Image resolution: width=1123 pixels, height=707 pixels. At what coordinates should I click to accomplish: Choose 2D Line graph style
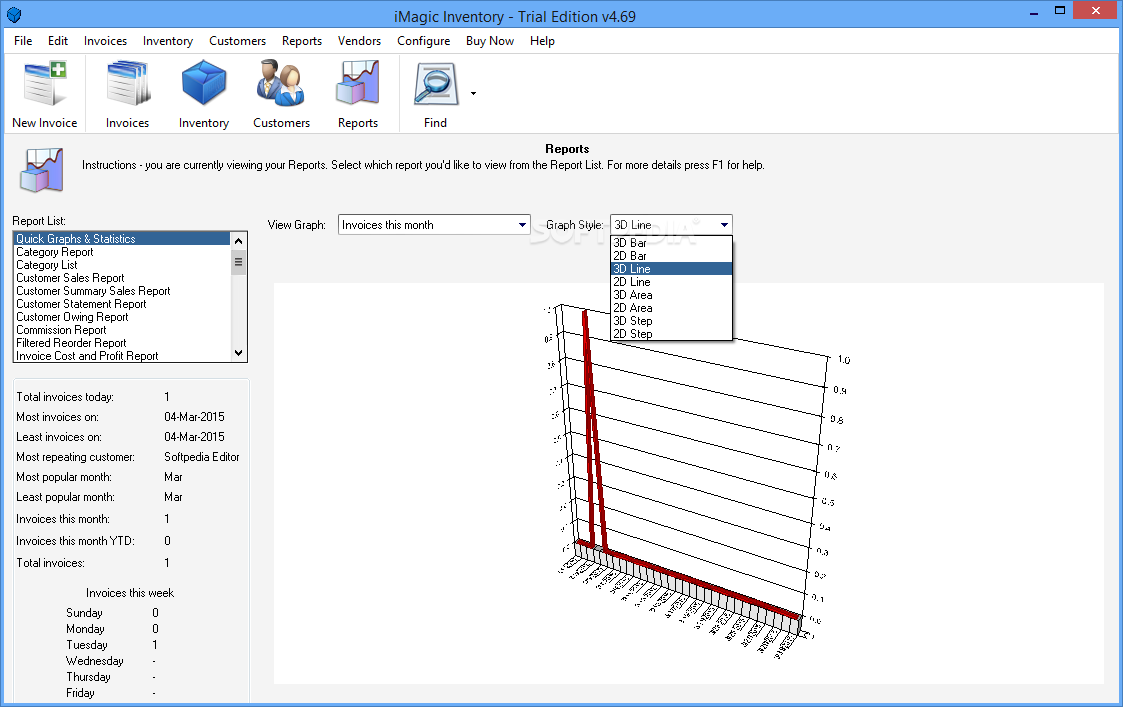[x=671, y=282]
